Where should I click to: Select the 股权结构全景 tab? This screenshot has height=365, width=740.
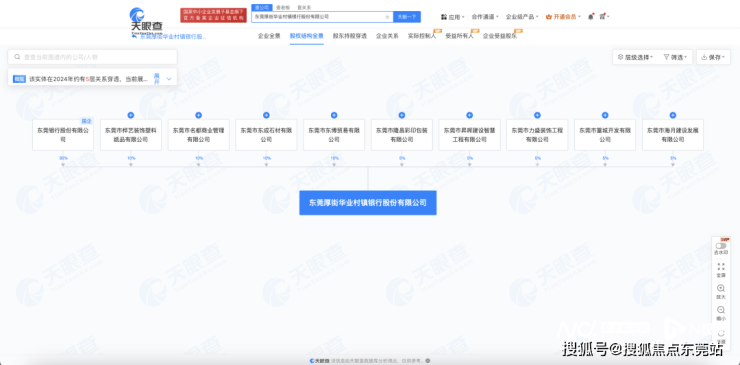click(307, 36)
